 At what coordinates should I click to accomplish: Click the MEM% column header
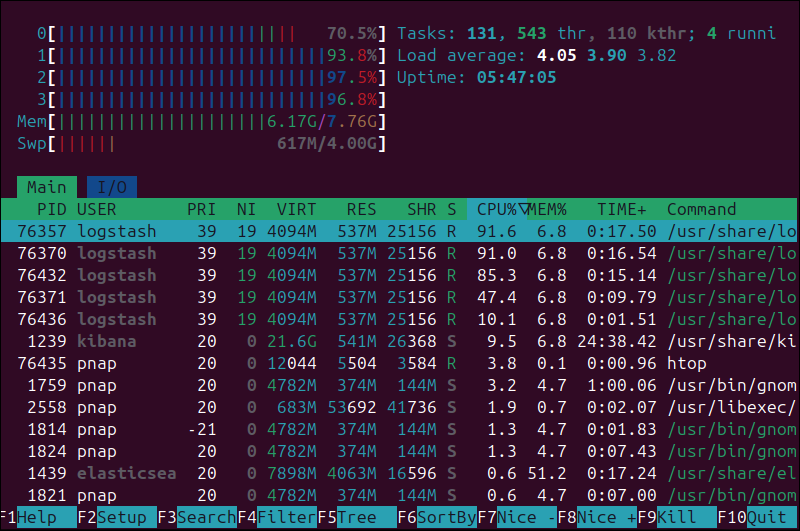pos(548,210)
